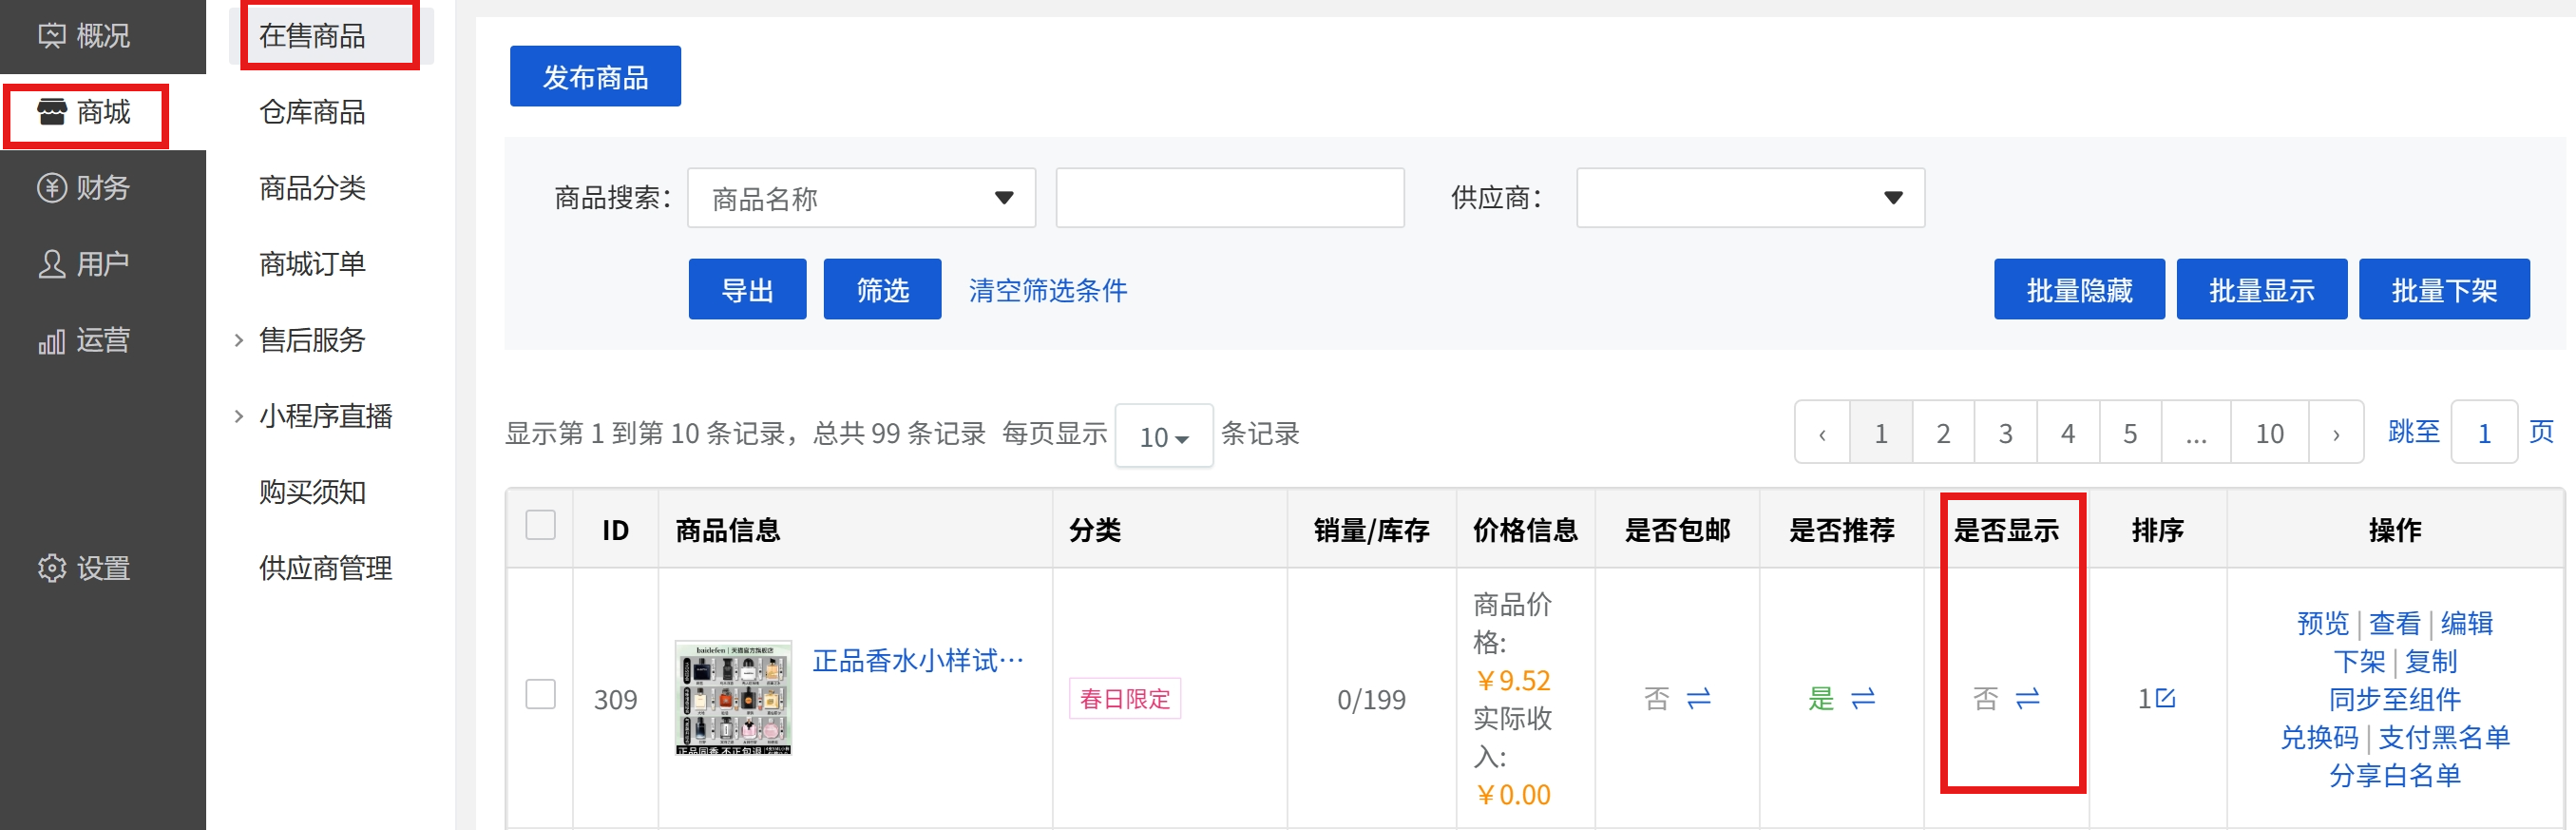Open 商城订单 in the side menu
This screenshot has height=830, width=2576.
(312, 264)
